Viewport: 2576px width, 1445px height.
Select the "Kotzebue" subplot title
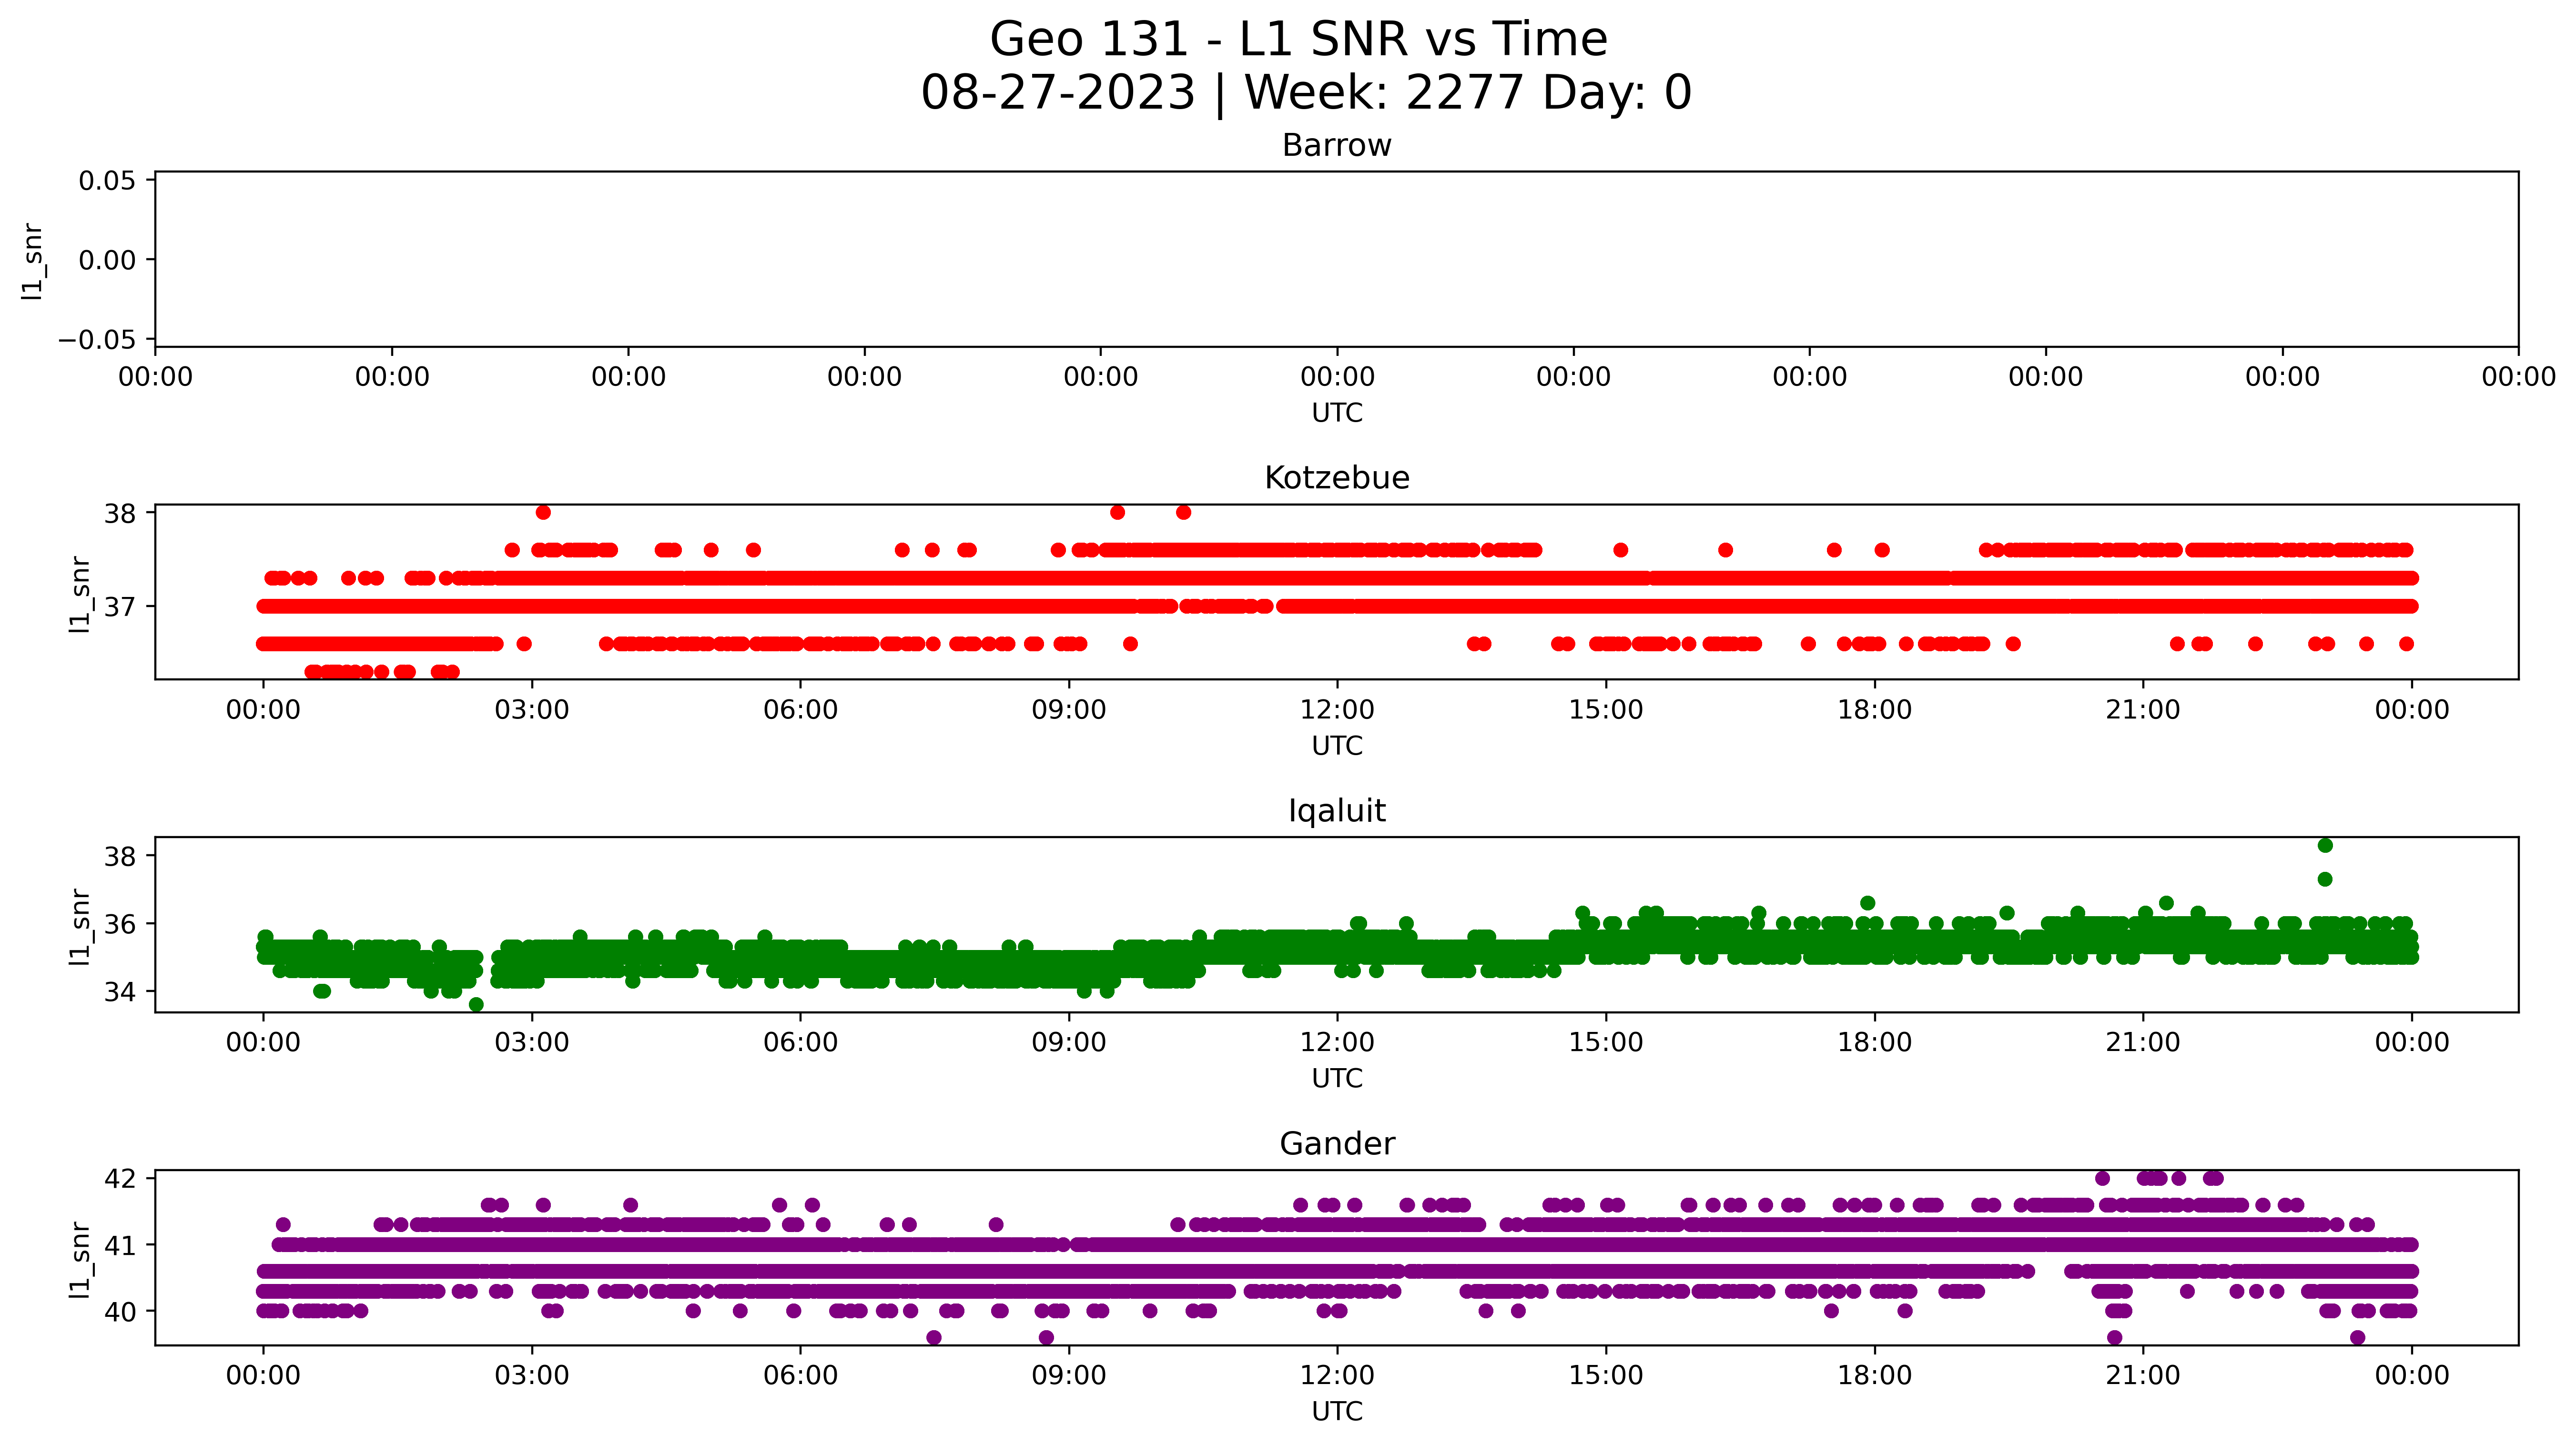[x=1337, y=478]
